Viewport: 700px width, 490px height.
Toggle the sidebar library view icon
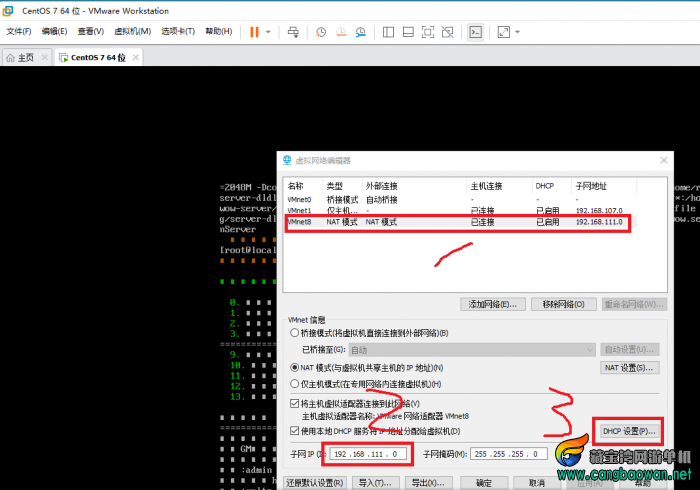(x=388, y=32)
